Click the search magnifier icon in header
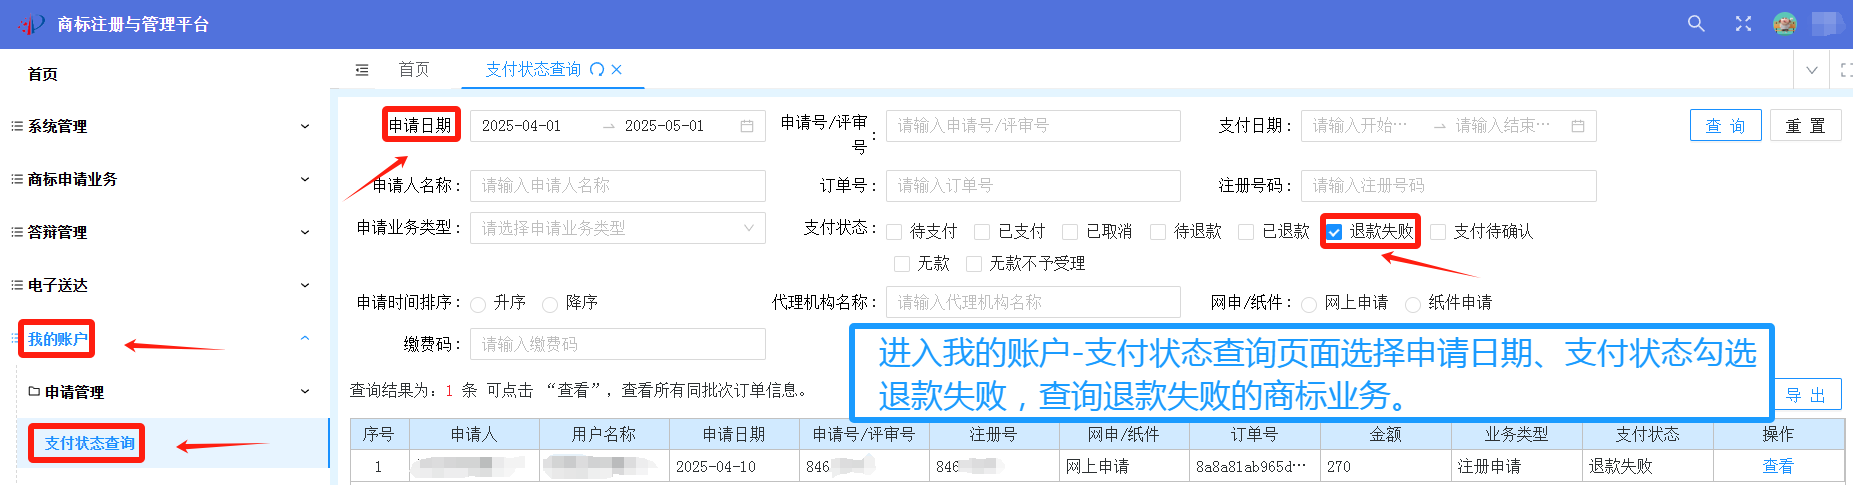Image resolution: width=1853 pixels, height=485 pixels. [x=1695, y=23]
